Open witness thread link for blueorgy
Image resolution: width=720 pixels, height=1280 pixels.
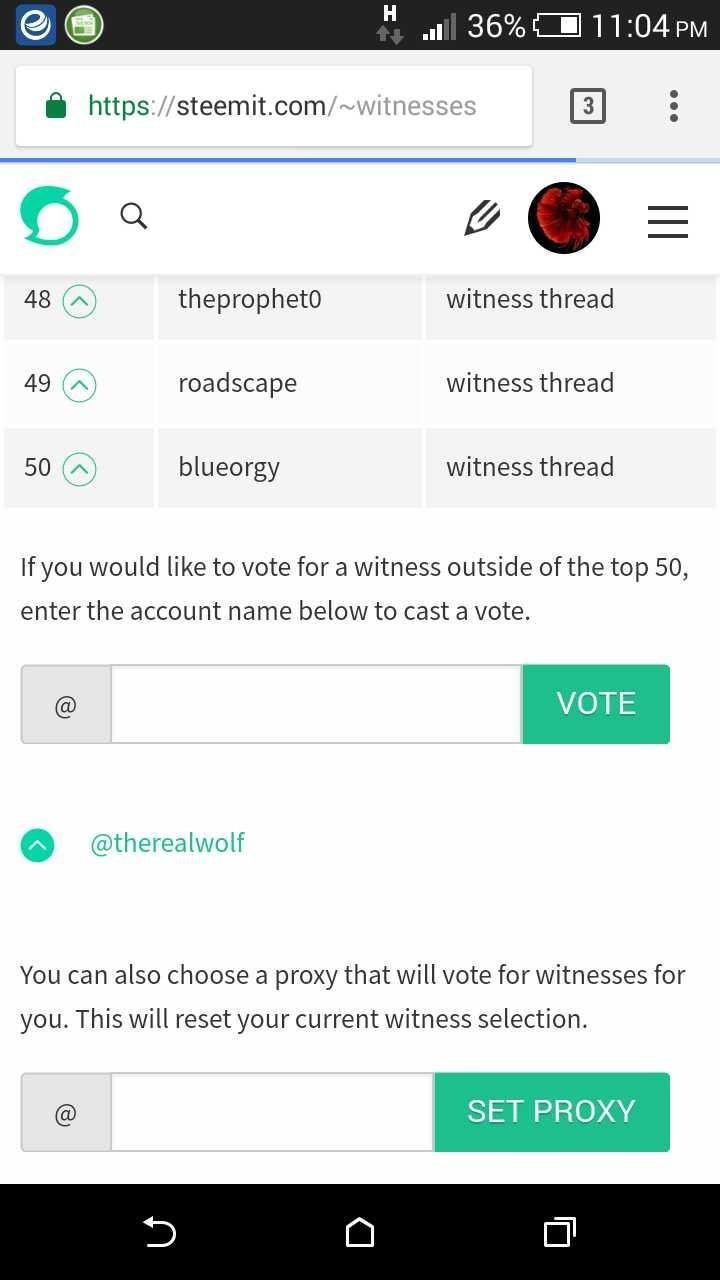click(530, 467)
